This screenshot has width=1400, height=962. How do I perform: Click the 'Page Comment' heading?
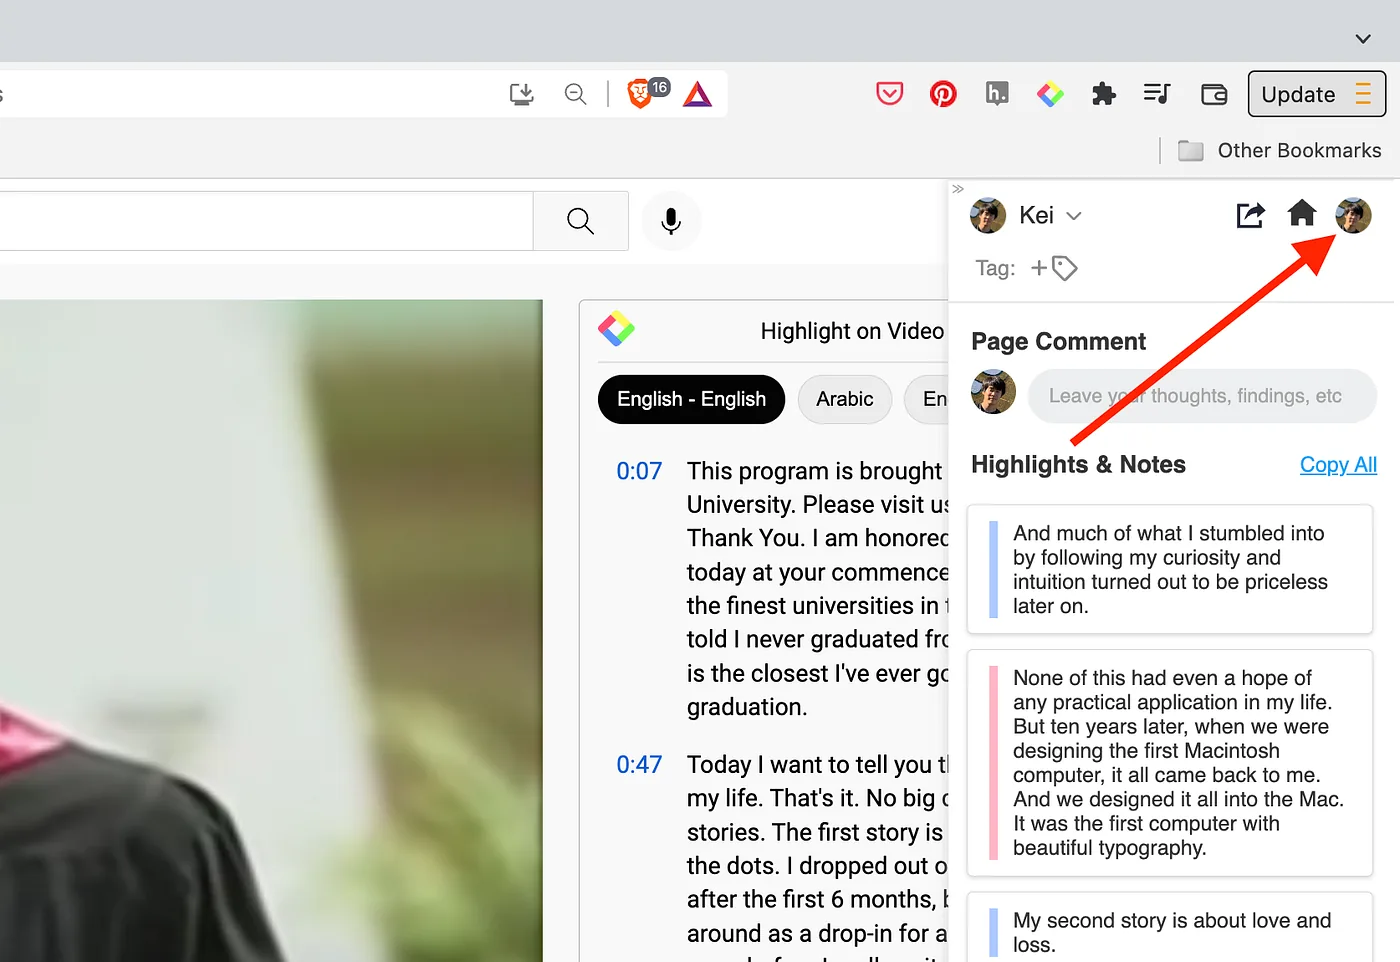coord(1058,342)
